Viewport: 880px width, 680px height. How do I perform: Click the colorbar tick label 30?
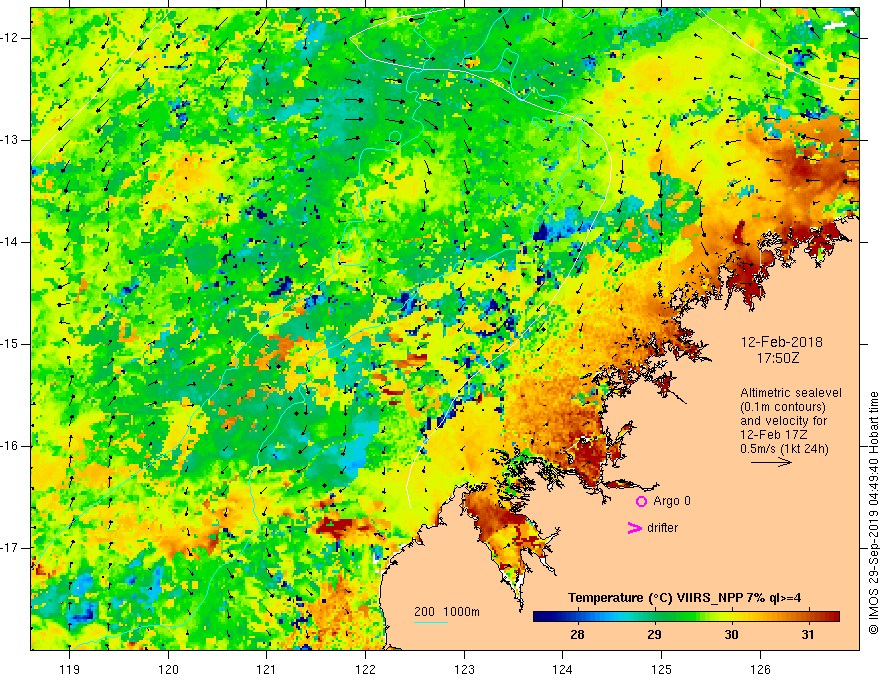click(x=731, y=635)
